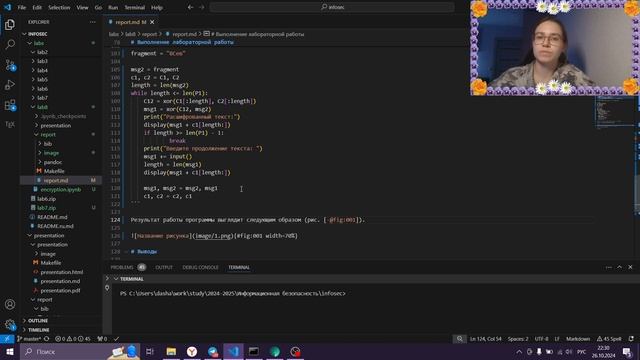Image resolution: width=640 pixels, height=360 pixels.
Task: Click the VS Code logo icon
Action: [x=7, y=7]
